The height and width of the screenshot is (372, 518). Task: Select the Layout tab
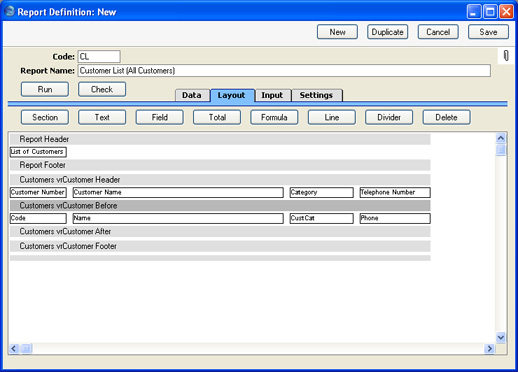[232, 95]
